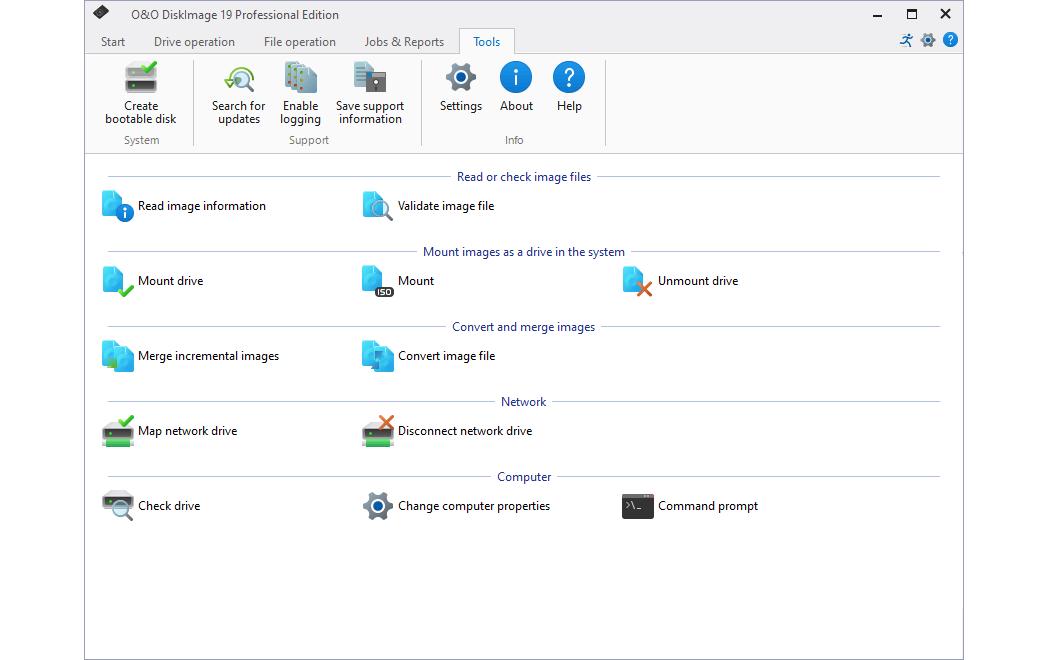Click the Merge incremental images label
This screenshot has height=660, width=1048.
pyautogui.click(x=209, y=356)
